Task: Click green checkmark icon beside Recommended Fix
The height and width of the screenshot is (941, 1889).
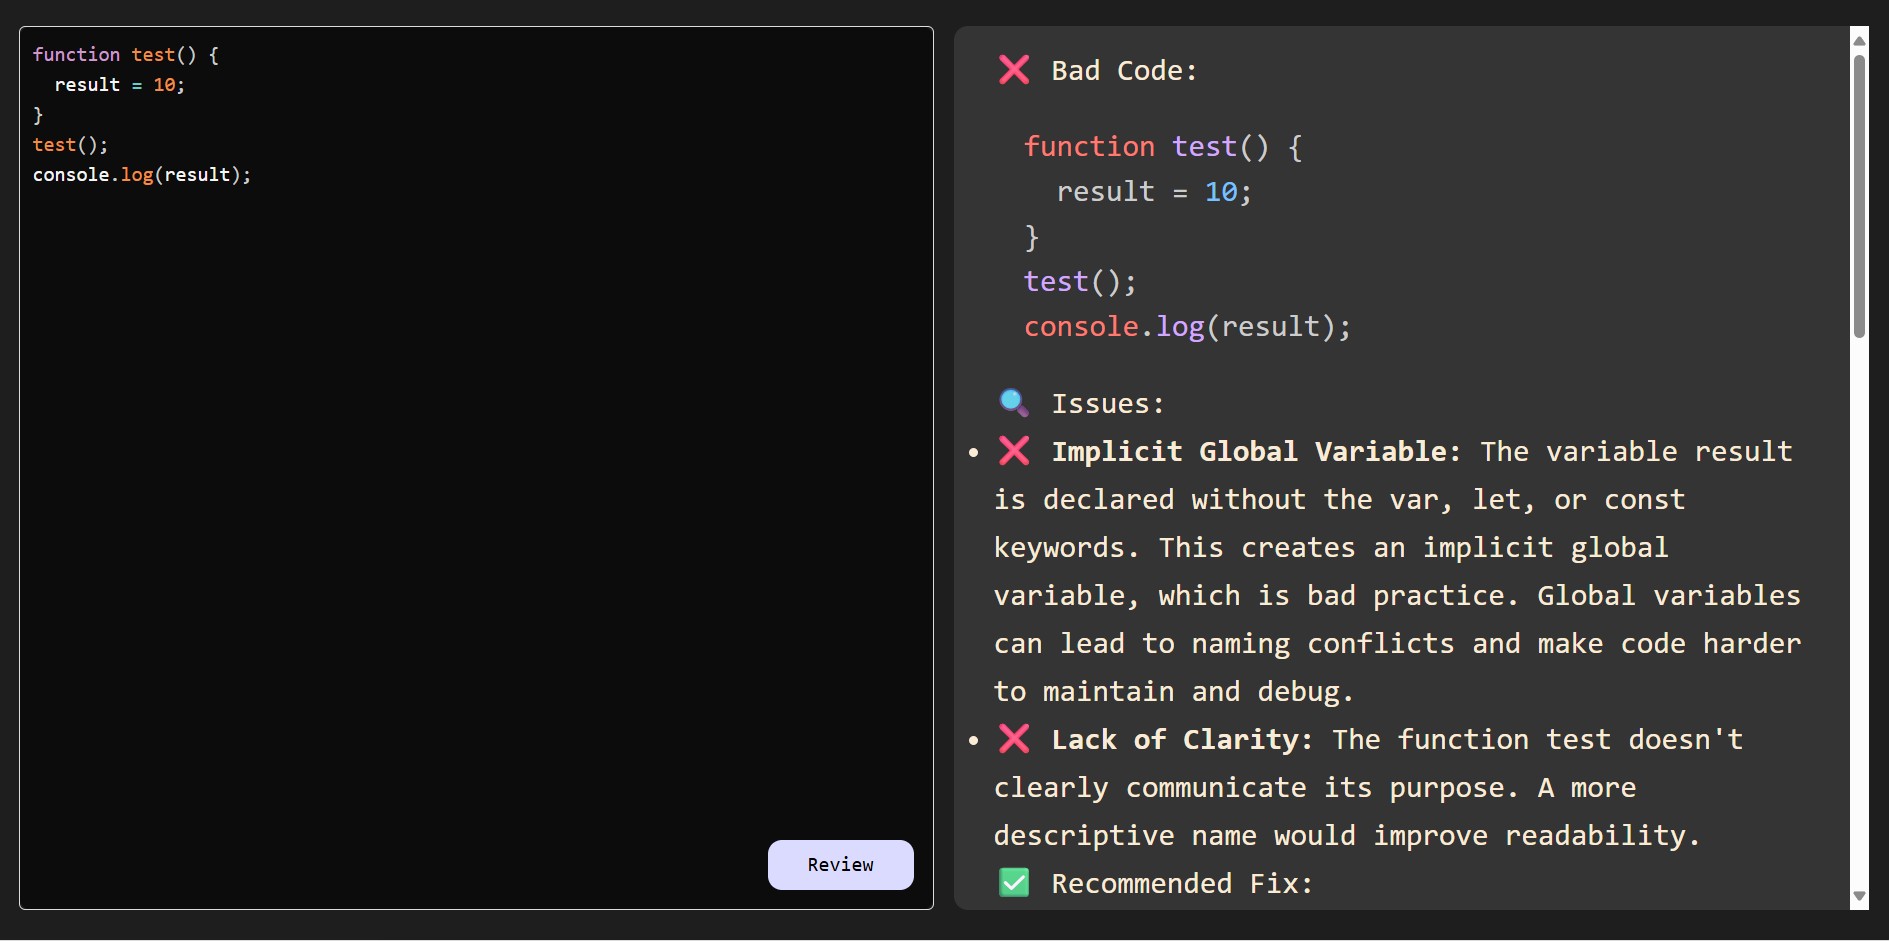Action: click(1014, 883)
